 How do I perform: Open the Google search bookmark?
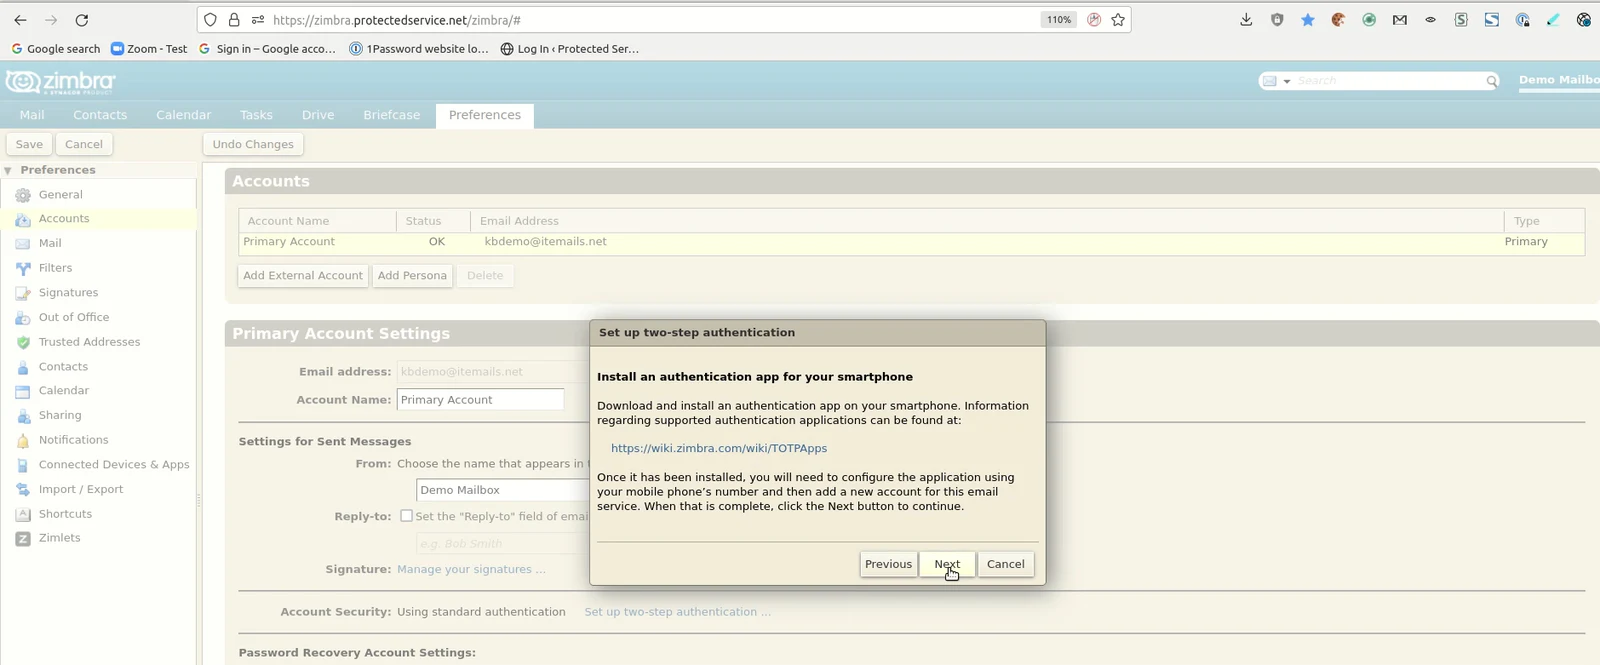click(x=56, y=49)
